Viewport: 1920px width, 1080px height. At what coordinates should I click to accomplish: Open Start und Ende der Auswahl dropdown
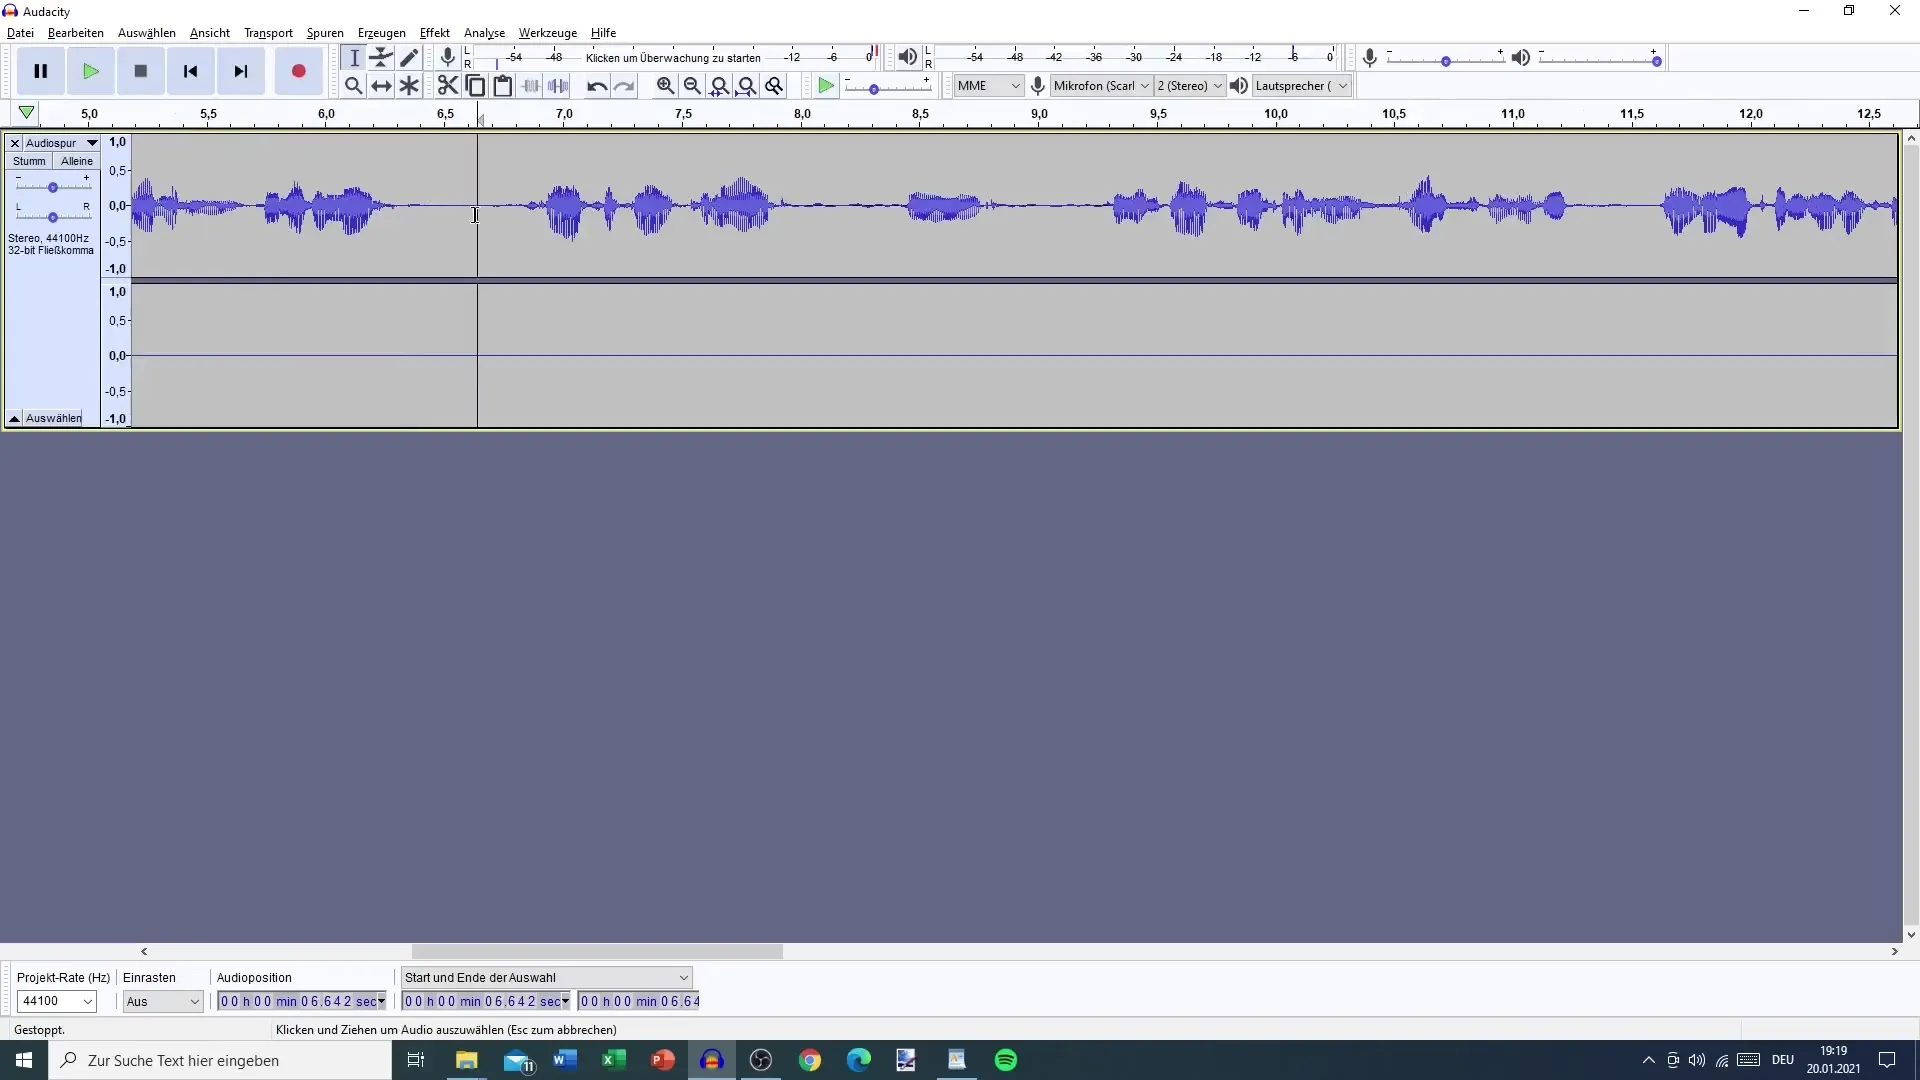pos(546,977)
